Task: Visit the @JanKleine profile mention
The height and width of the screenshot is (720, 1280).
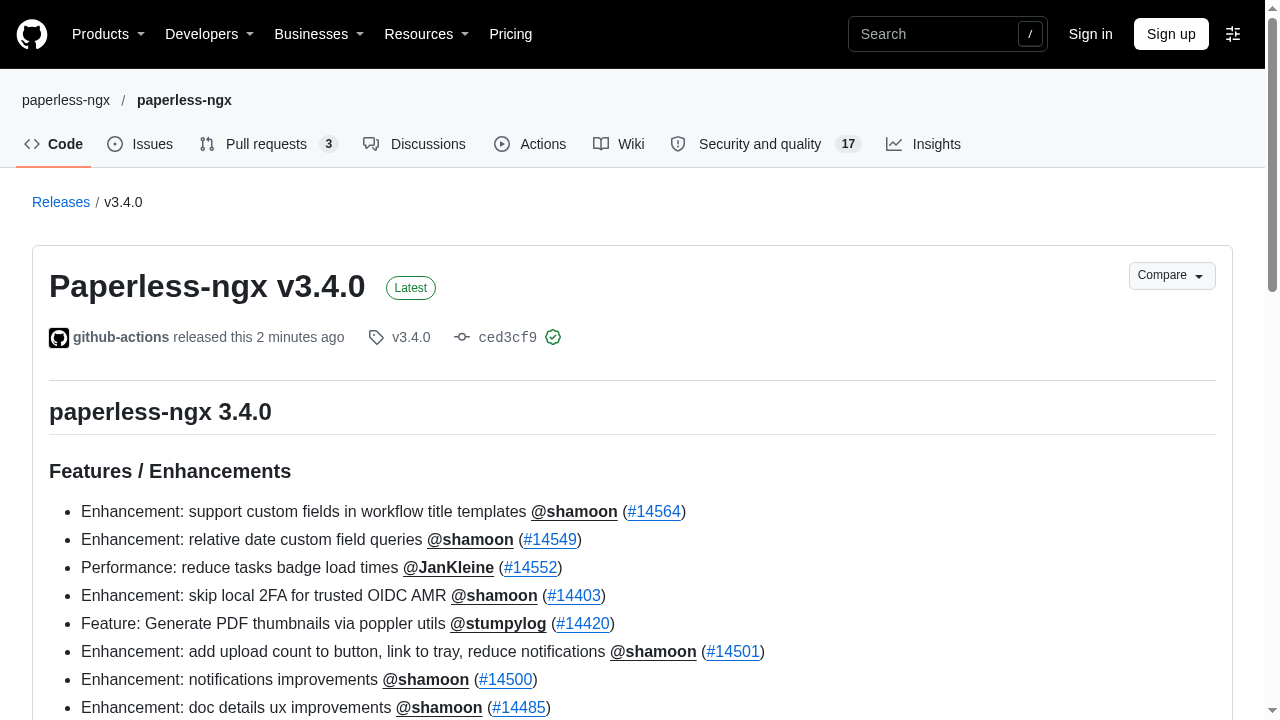Action: pyautogui.click(x=448, y=568)
